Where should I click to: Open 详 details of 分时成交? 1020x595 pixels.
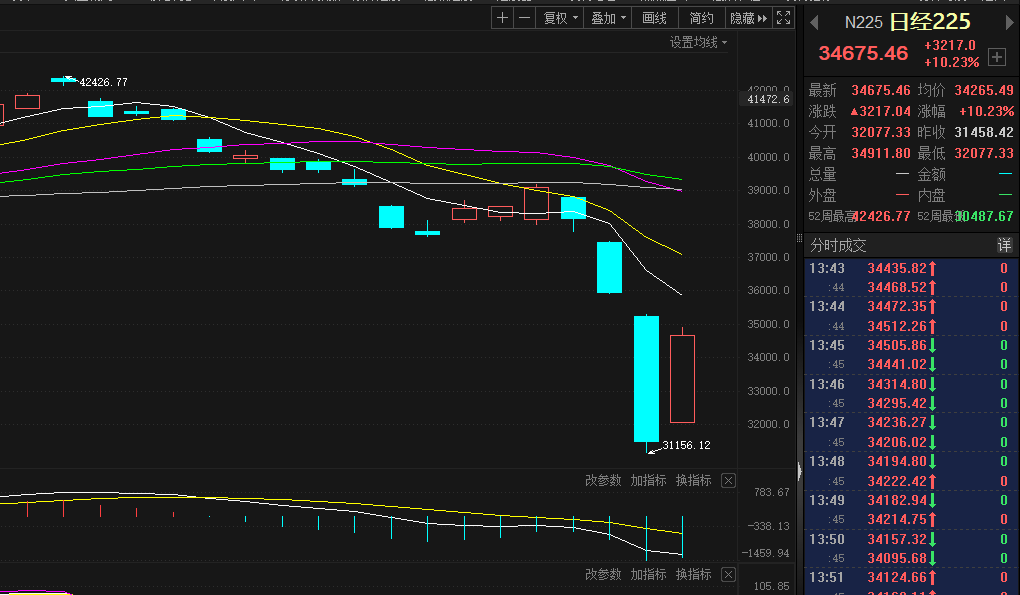click(x=1004, y=245)
